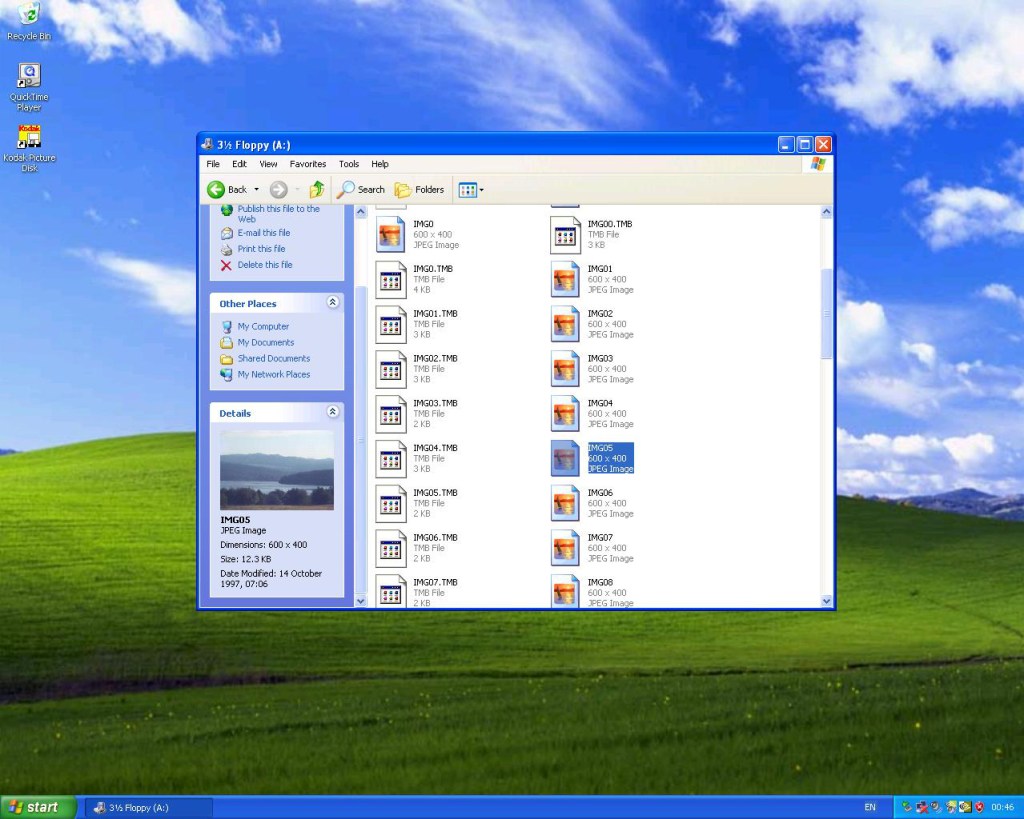Open the Back history dropdown arrow
Viewport: 1024px width, 819px height.
point(256,189)
